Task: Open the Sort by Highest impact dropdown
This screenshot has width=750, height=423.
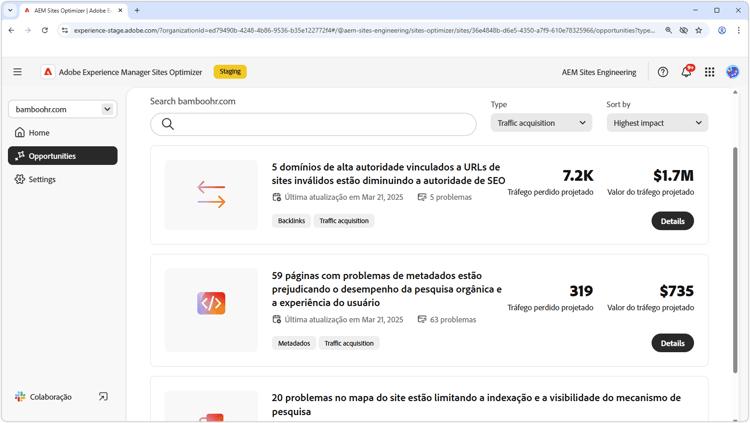Action: coord(657,123)
